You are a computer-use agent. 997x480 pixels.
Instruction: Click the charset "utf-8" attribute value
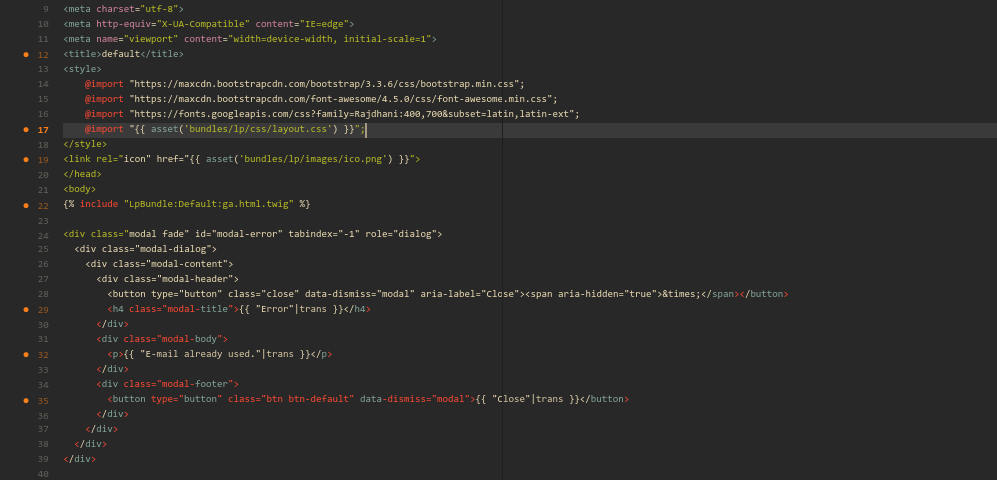click(159, 9)
